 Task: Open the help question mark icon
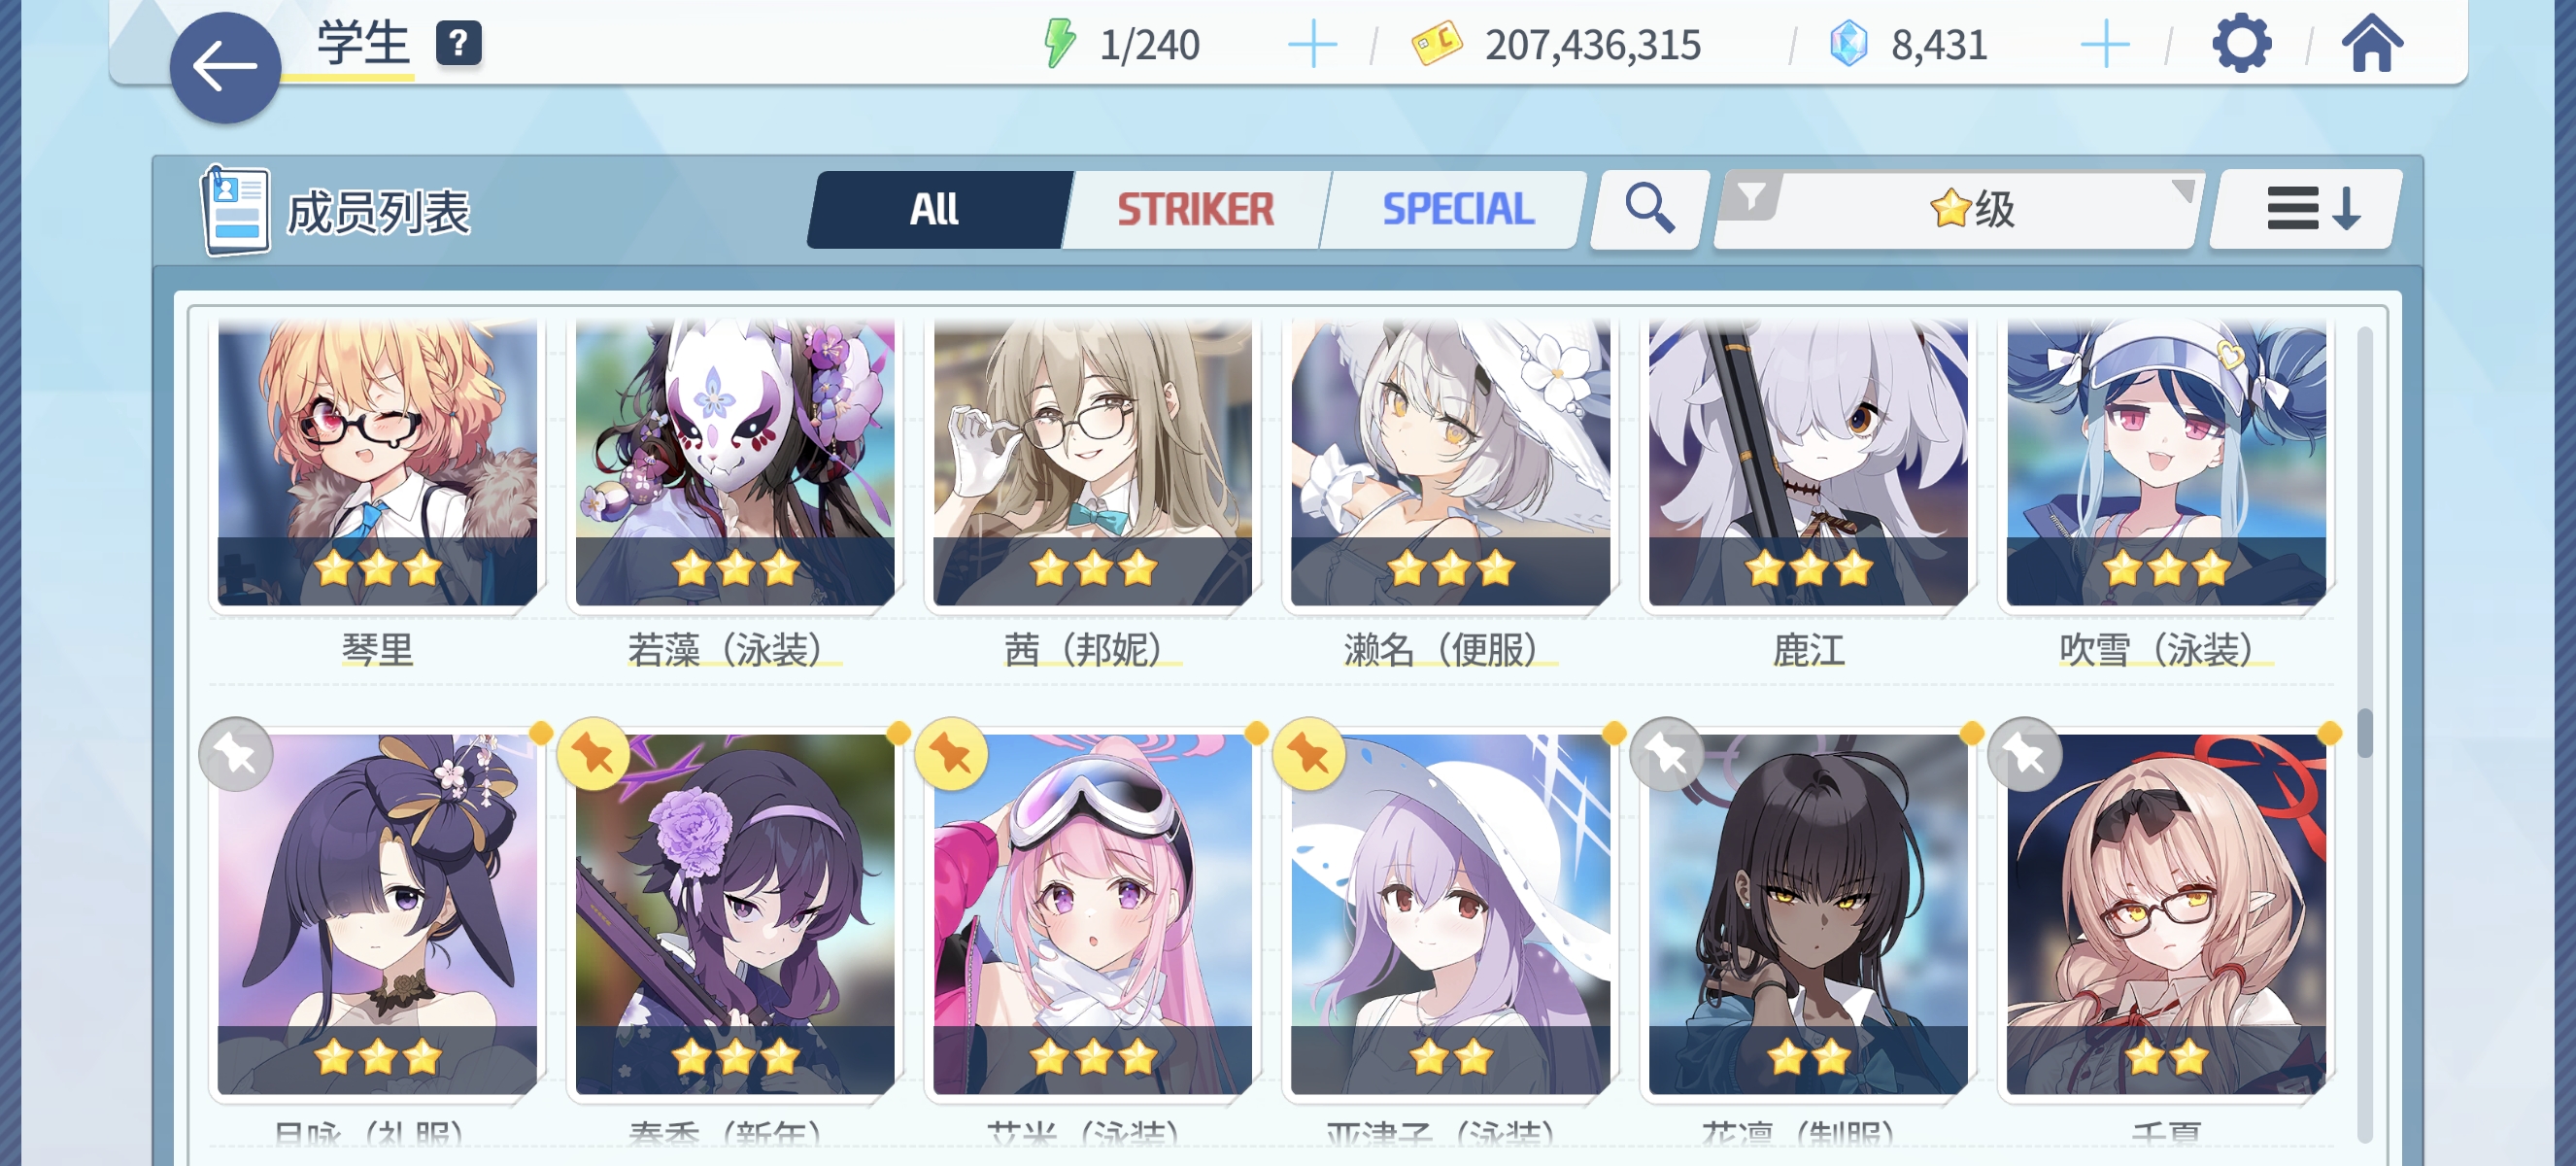[459, 44]
